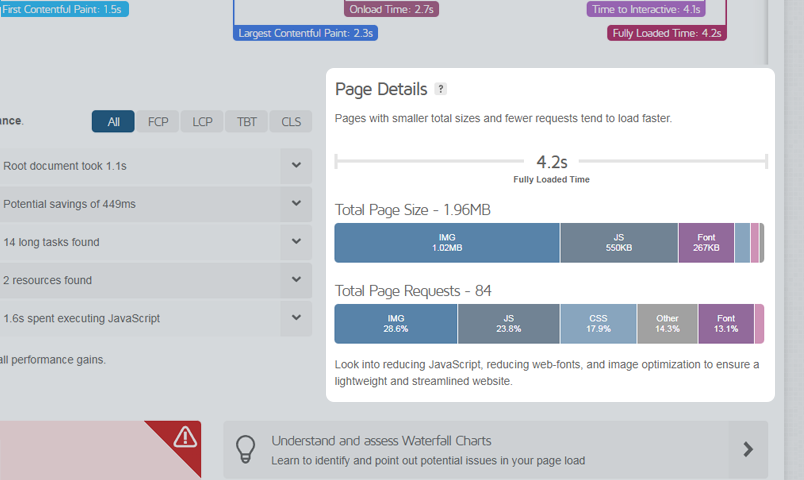Click the Page Details help question mark icon
804x480 pixels.
click(x=440, y=89)
